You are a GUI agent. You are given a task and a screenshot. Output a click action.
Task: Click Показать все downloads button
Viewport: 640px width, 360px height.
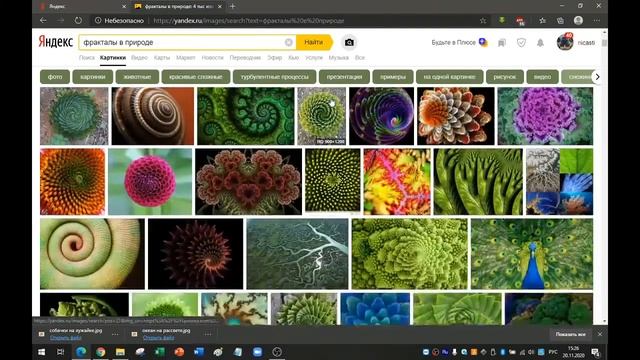tap(570, 334)
